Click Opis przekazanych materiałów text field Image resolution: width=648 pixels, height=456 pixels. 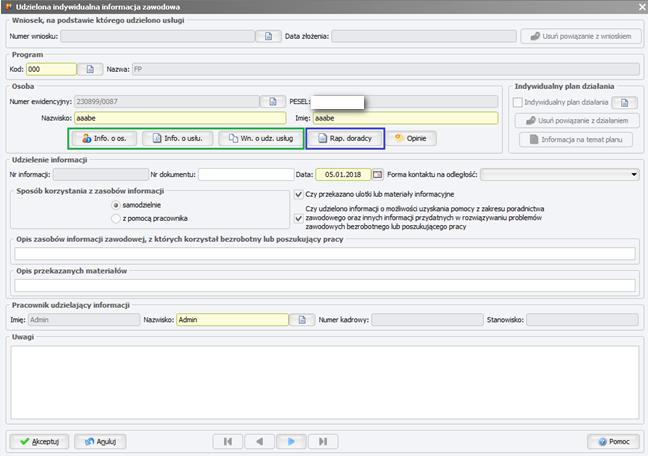point(325,285)
